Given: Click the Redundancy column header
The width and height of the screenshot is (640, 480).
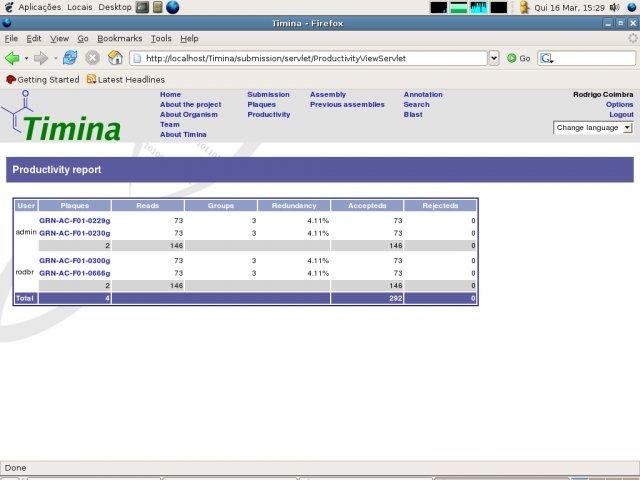Looking at the screenshot, I should (294, 206).
